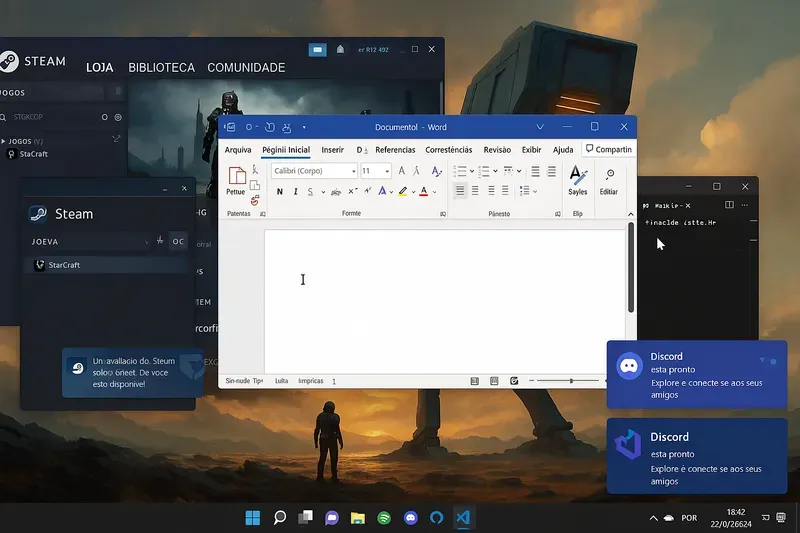Switch to the Referencias tab
The image size is (800, 533).
tap(395, 149)
